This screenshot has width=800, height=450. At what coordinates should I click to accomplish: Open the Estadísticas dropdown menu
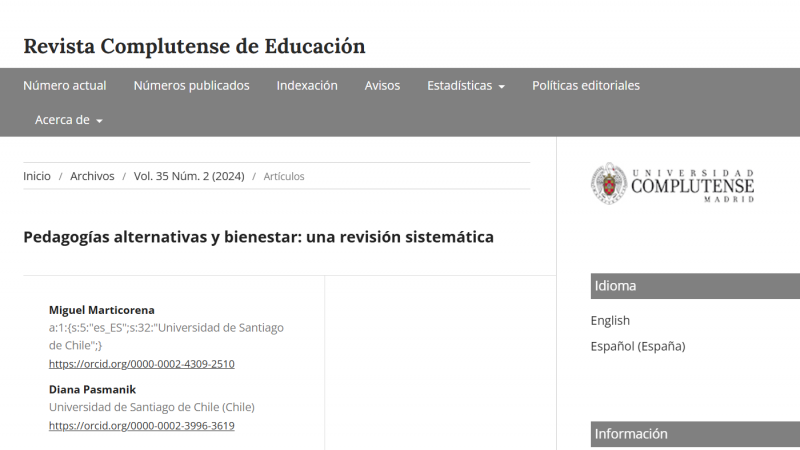click(465, 86)
